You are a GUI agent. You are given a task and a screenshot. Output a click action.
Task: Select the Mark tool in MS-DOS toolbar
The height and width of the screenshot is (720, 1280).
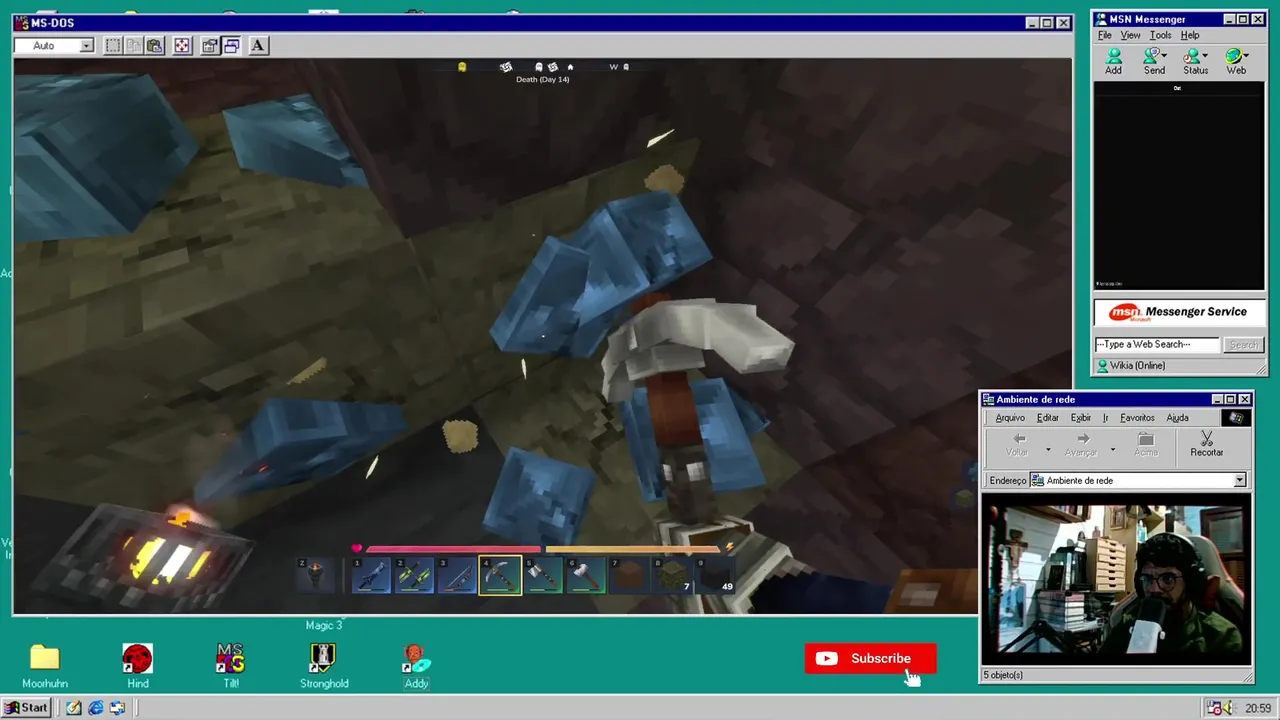coord(113,45)
